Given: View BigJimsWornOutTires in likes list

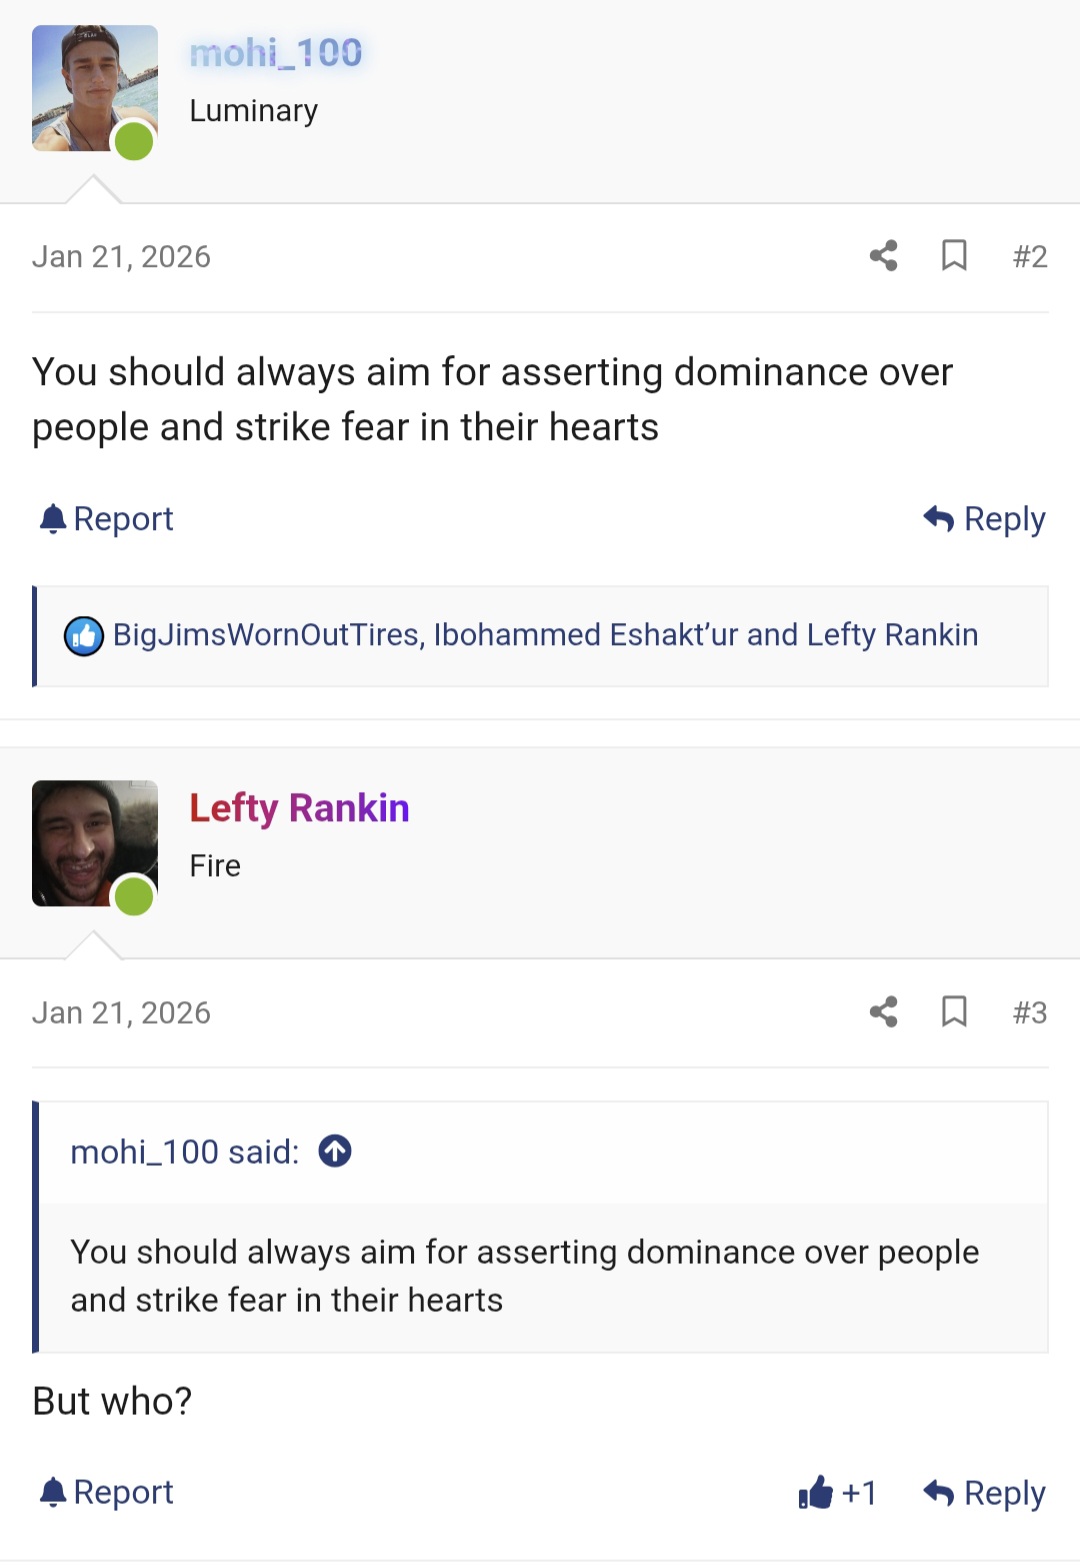Looking at the screenshot, I should point(266,635).
